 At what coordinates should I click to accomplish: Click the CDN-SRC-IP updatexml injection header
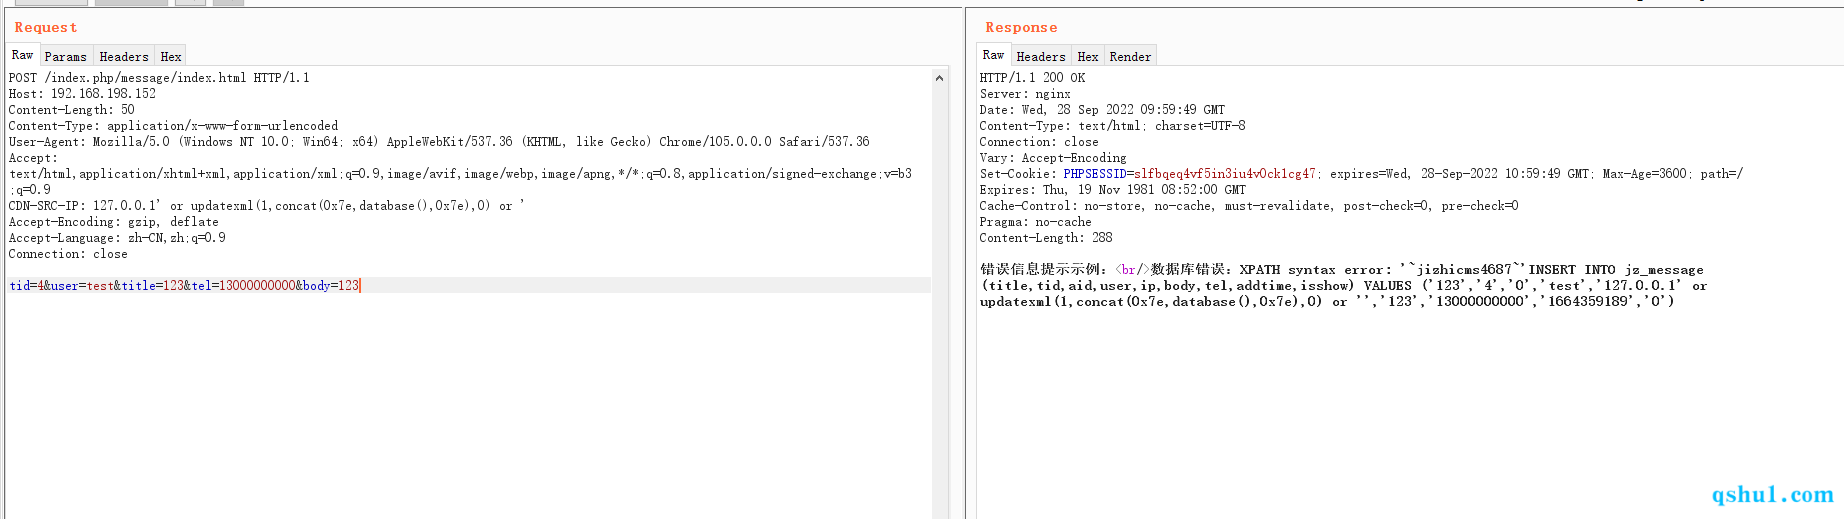click(267, 206)
